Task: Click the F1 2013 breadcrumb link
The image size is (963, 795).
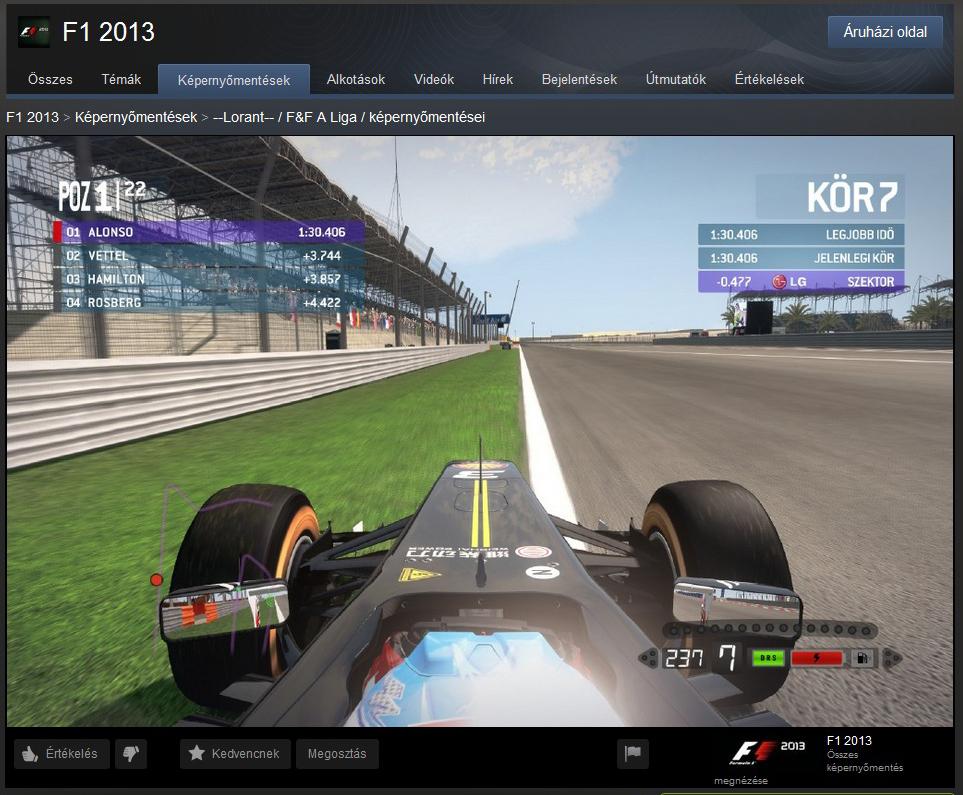Action: pyautogui.click(x=33, y=117)
